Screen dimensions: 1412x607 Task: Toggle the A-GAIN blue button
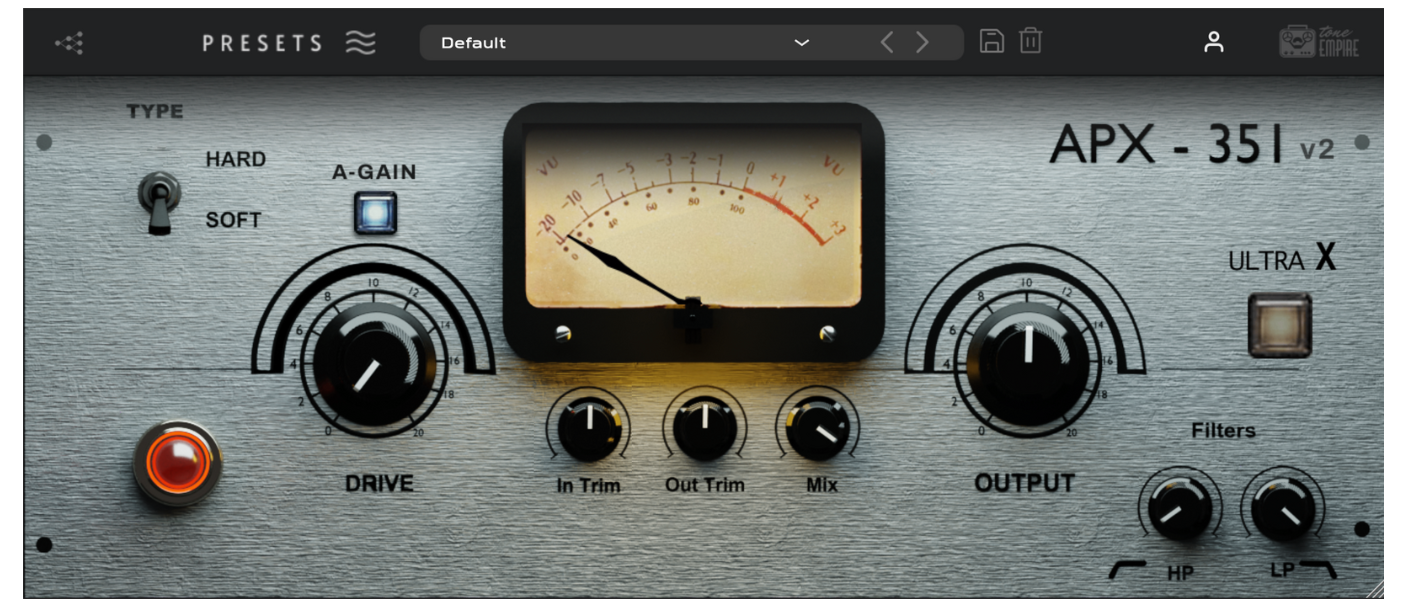coord(375,212)
